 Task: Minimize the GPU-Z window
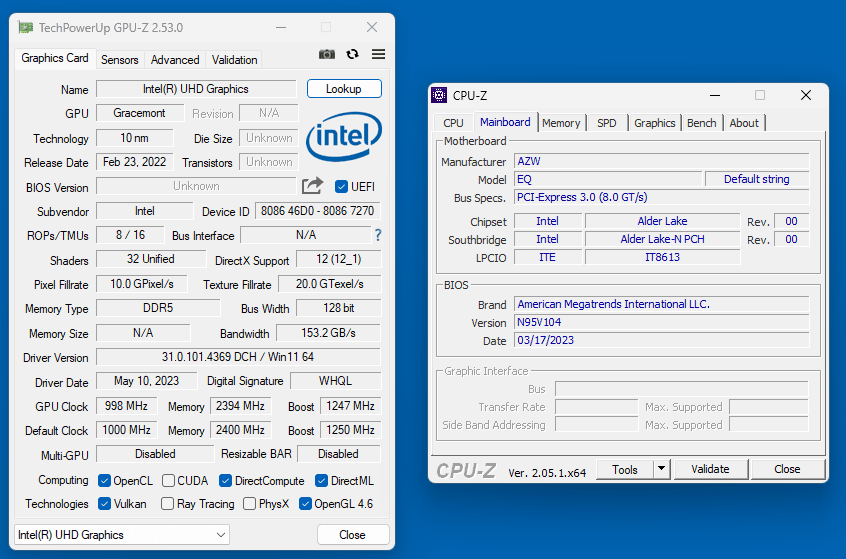coord(281,27)
